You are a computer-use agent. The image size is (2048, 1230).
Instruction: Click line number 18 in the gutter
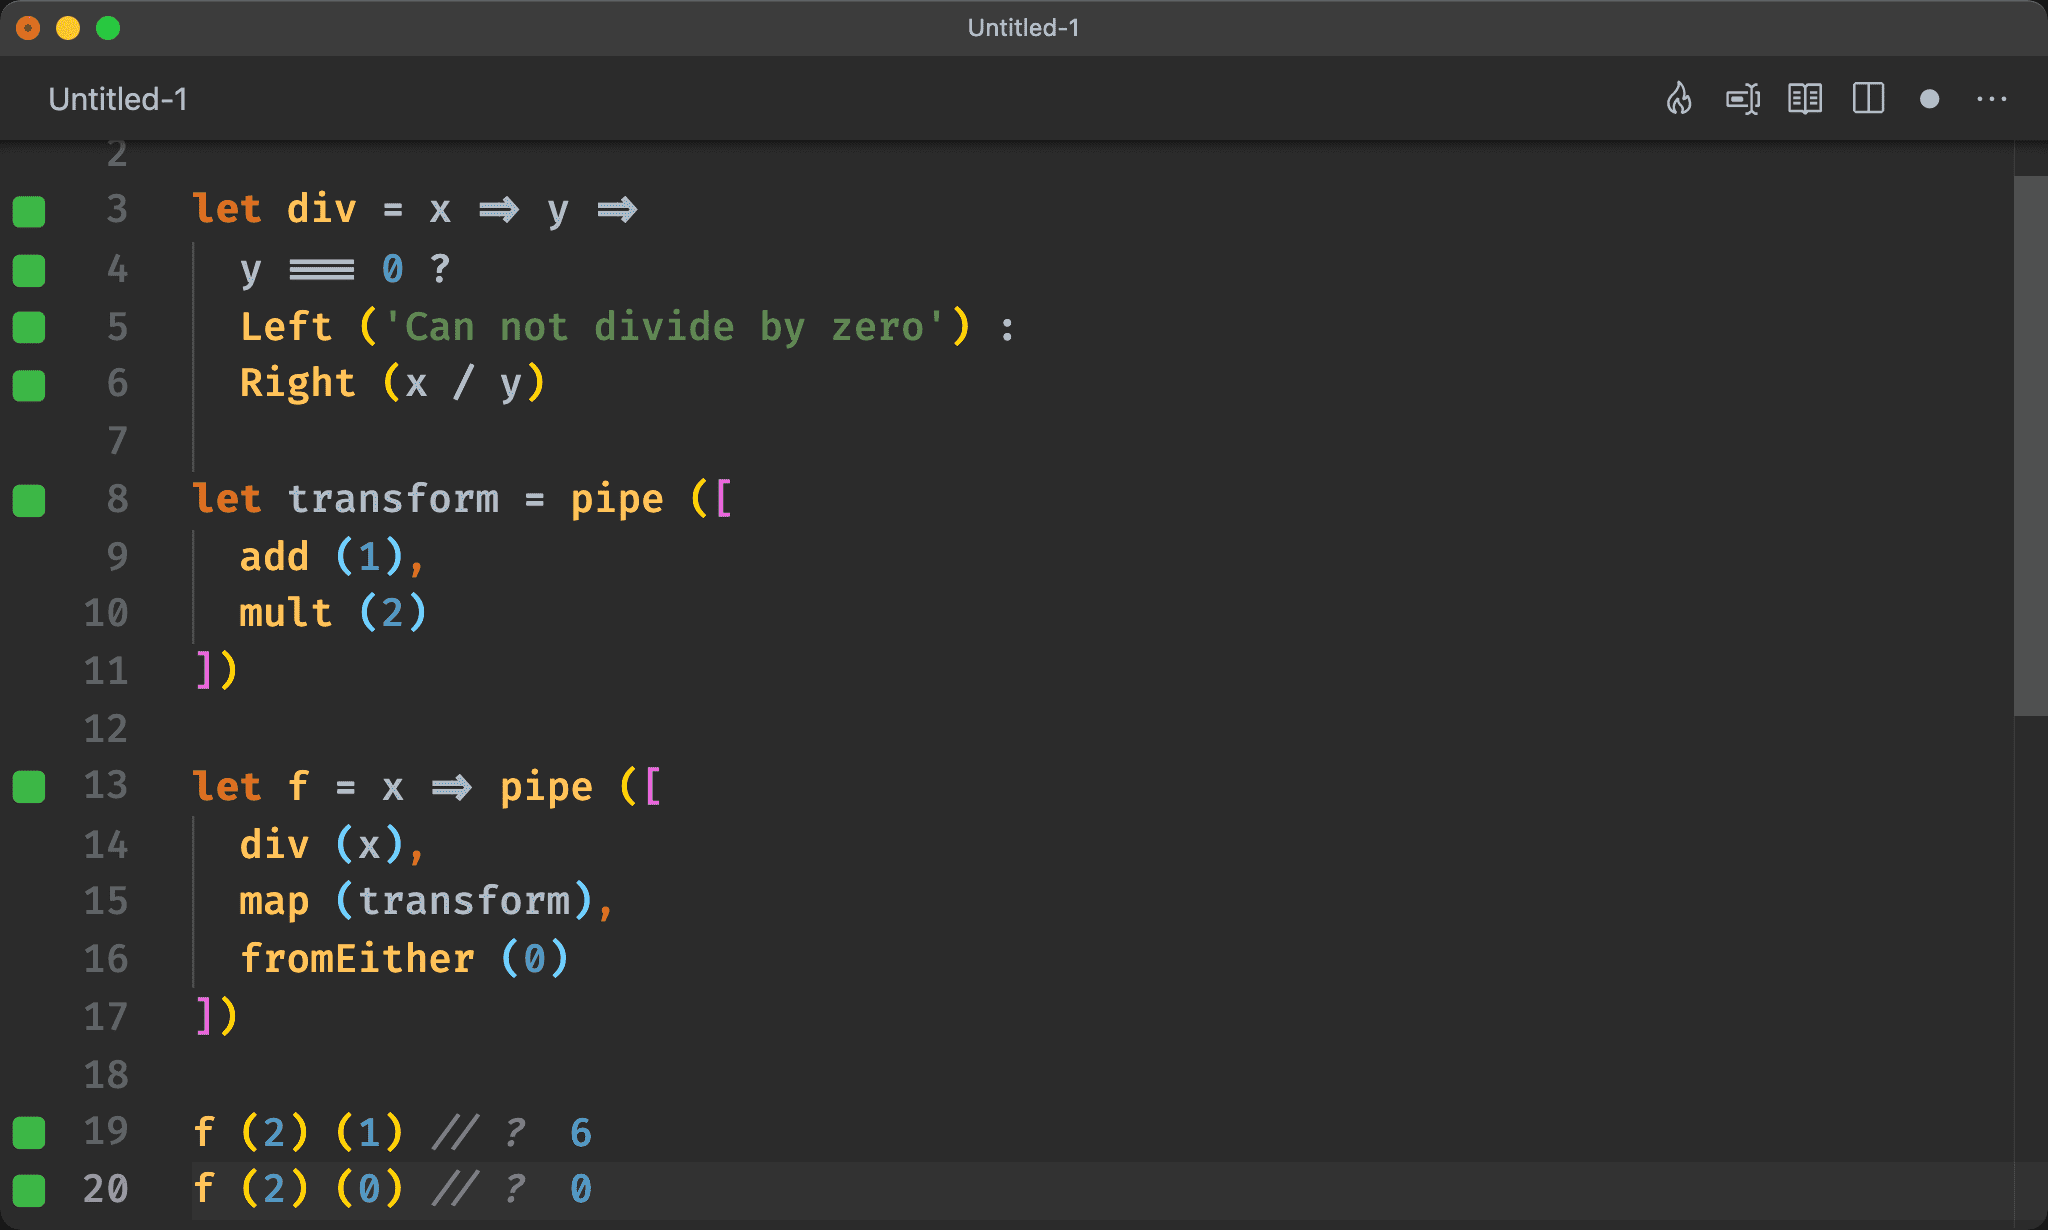pos(106,1075)
